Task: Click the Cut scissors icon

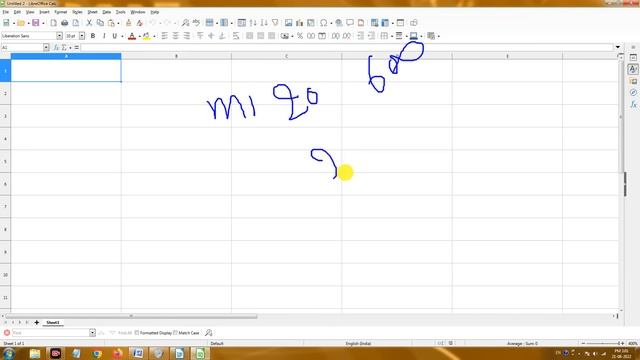Action: pyautogui.click(x=89, y=23)
